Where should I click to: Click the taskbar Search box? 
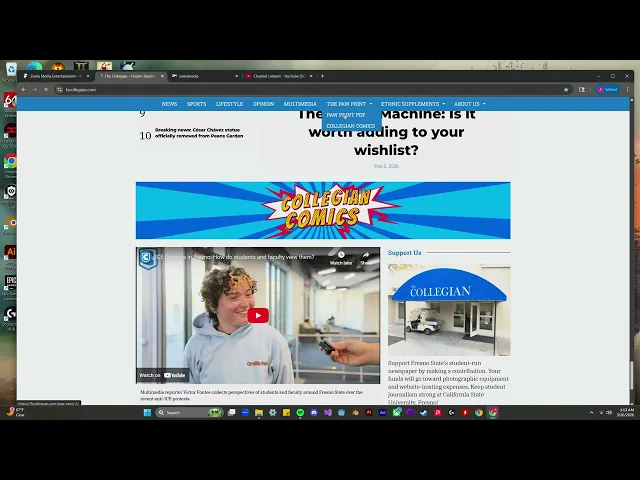coord(189,413)
